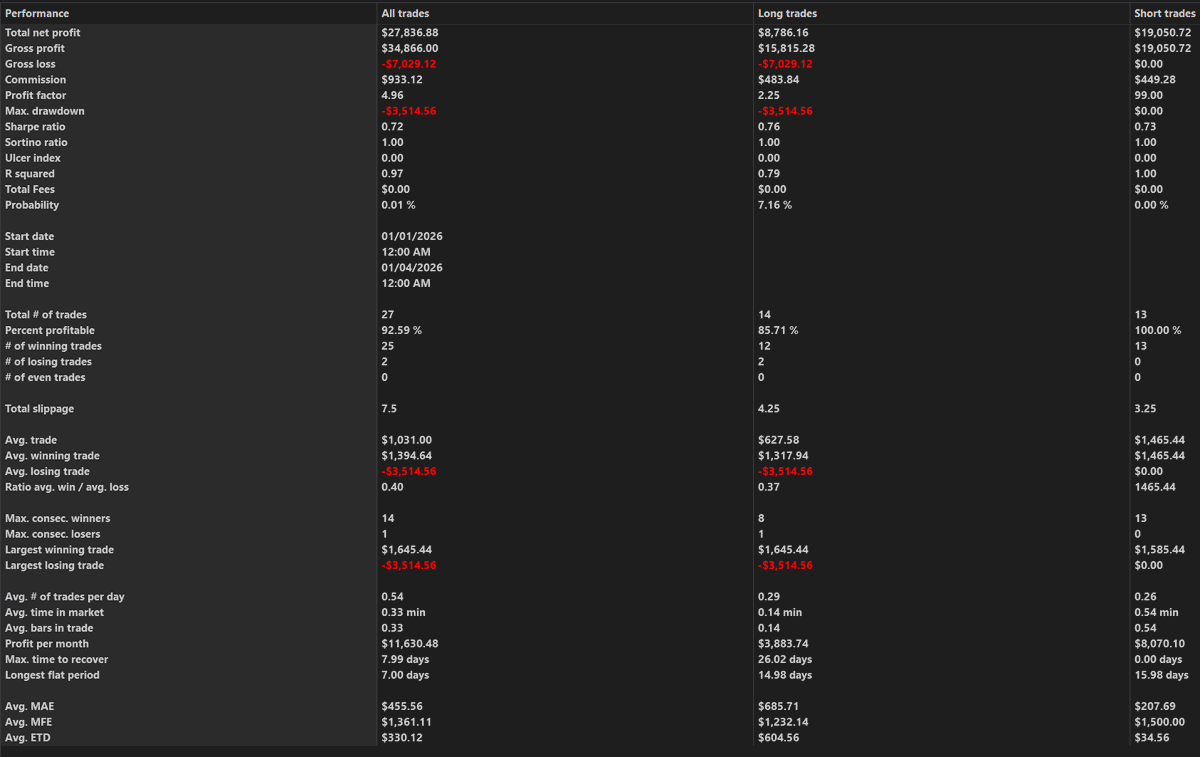Image resolution: width=1200 pixels, height=757 pixels.
Task: Select the All trades column header
Action: point(405,14)
